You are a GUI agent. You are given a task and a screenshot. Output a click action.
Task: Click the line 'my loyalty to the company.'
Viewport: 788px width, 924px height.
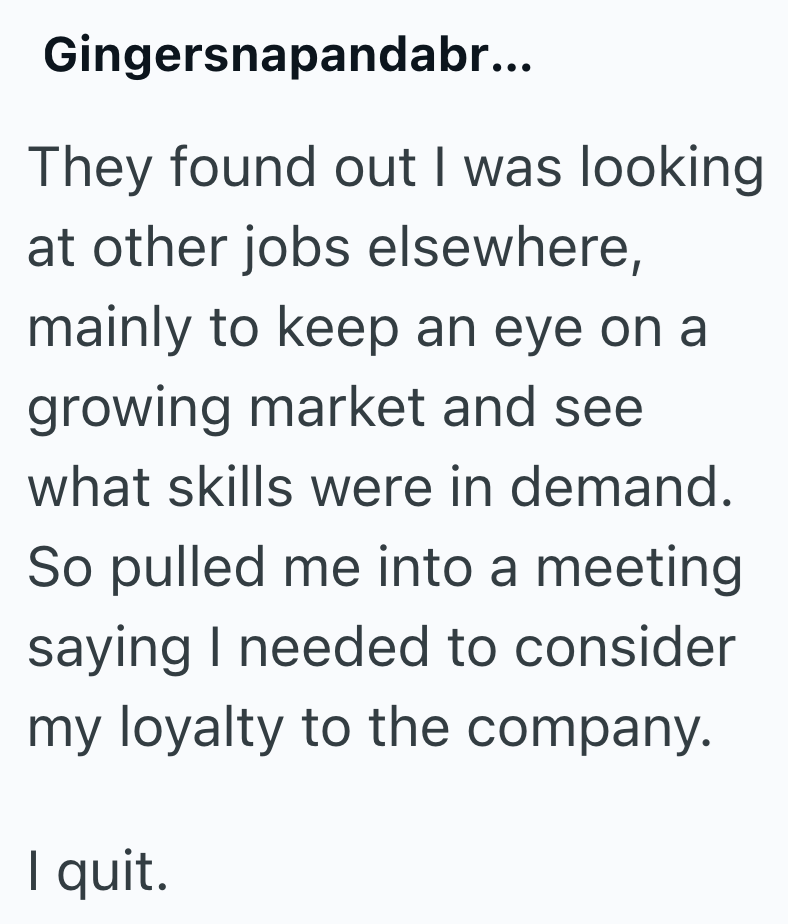pyautogui.click(x=370, y=728)
